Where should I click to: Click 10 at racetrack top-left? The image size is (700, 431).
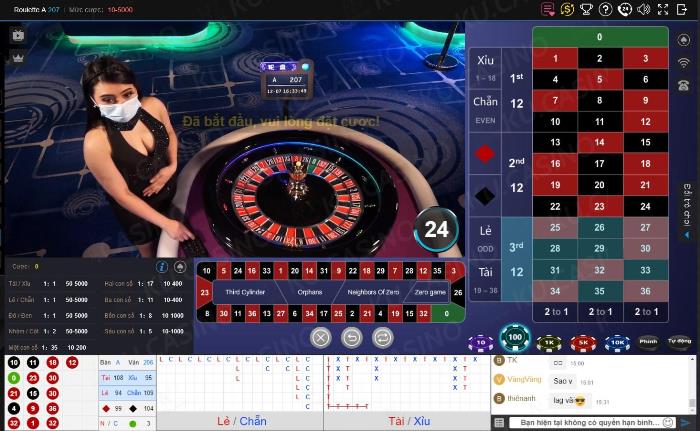tap(206, 271)
